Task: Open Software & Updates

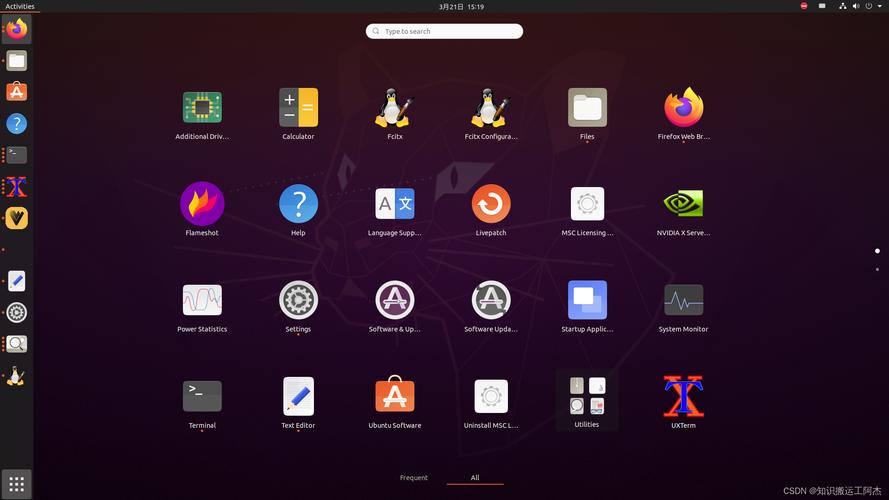Action: (x=395, y=306)
